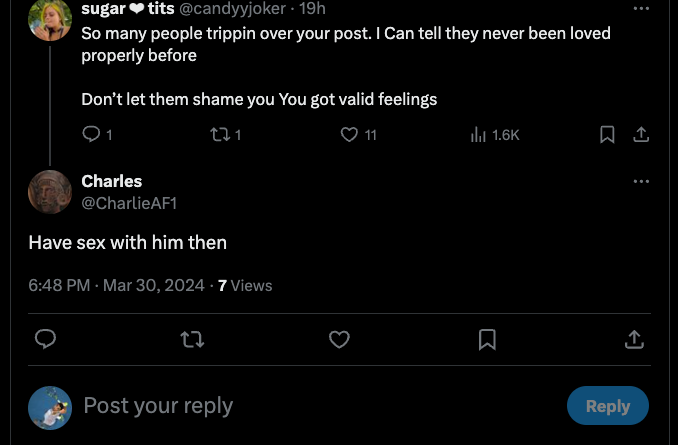Click the blue Reply button

(608, 406)
